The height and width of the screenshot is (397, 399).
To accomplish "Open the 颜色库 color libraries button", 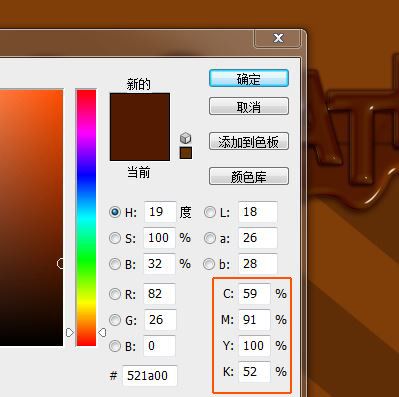I will pyautogui.click(x=249, y=176).
